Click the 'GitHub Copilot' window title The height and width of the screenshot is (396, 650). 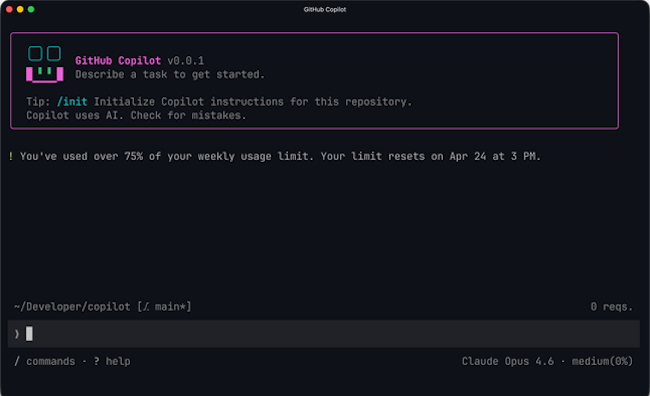325,9
